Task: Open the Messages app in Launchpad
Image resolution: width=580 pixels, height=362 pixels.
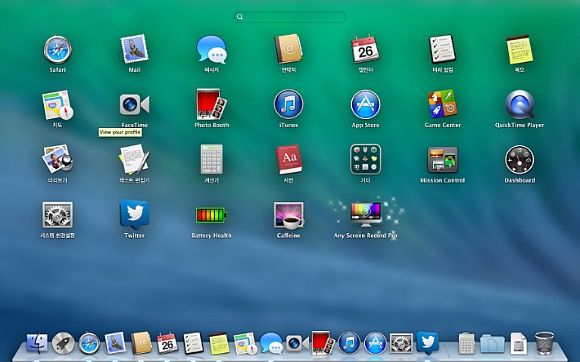Action: (x=211, y=50)
